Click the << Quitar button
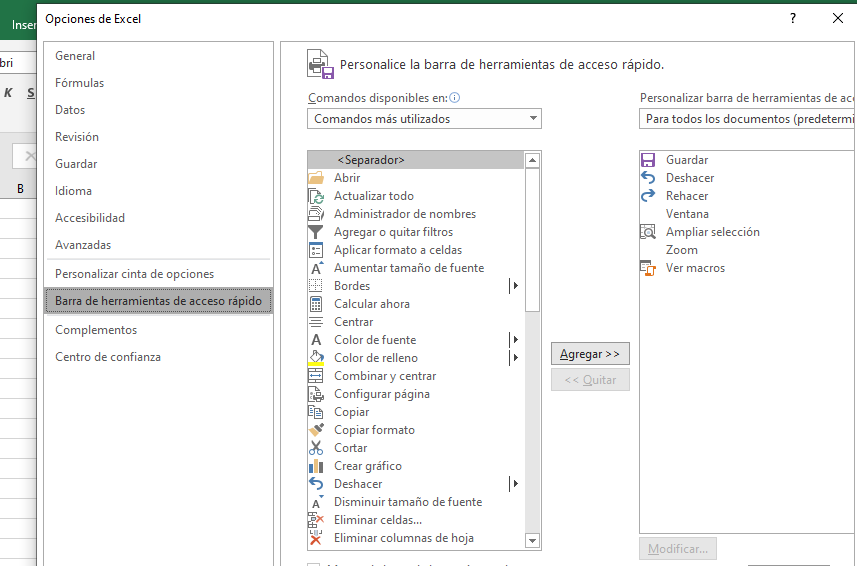Image resolution: width=857 pixels, height=566 pixels. tap(590, 380)
